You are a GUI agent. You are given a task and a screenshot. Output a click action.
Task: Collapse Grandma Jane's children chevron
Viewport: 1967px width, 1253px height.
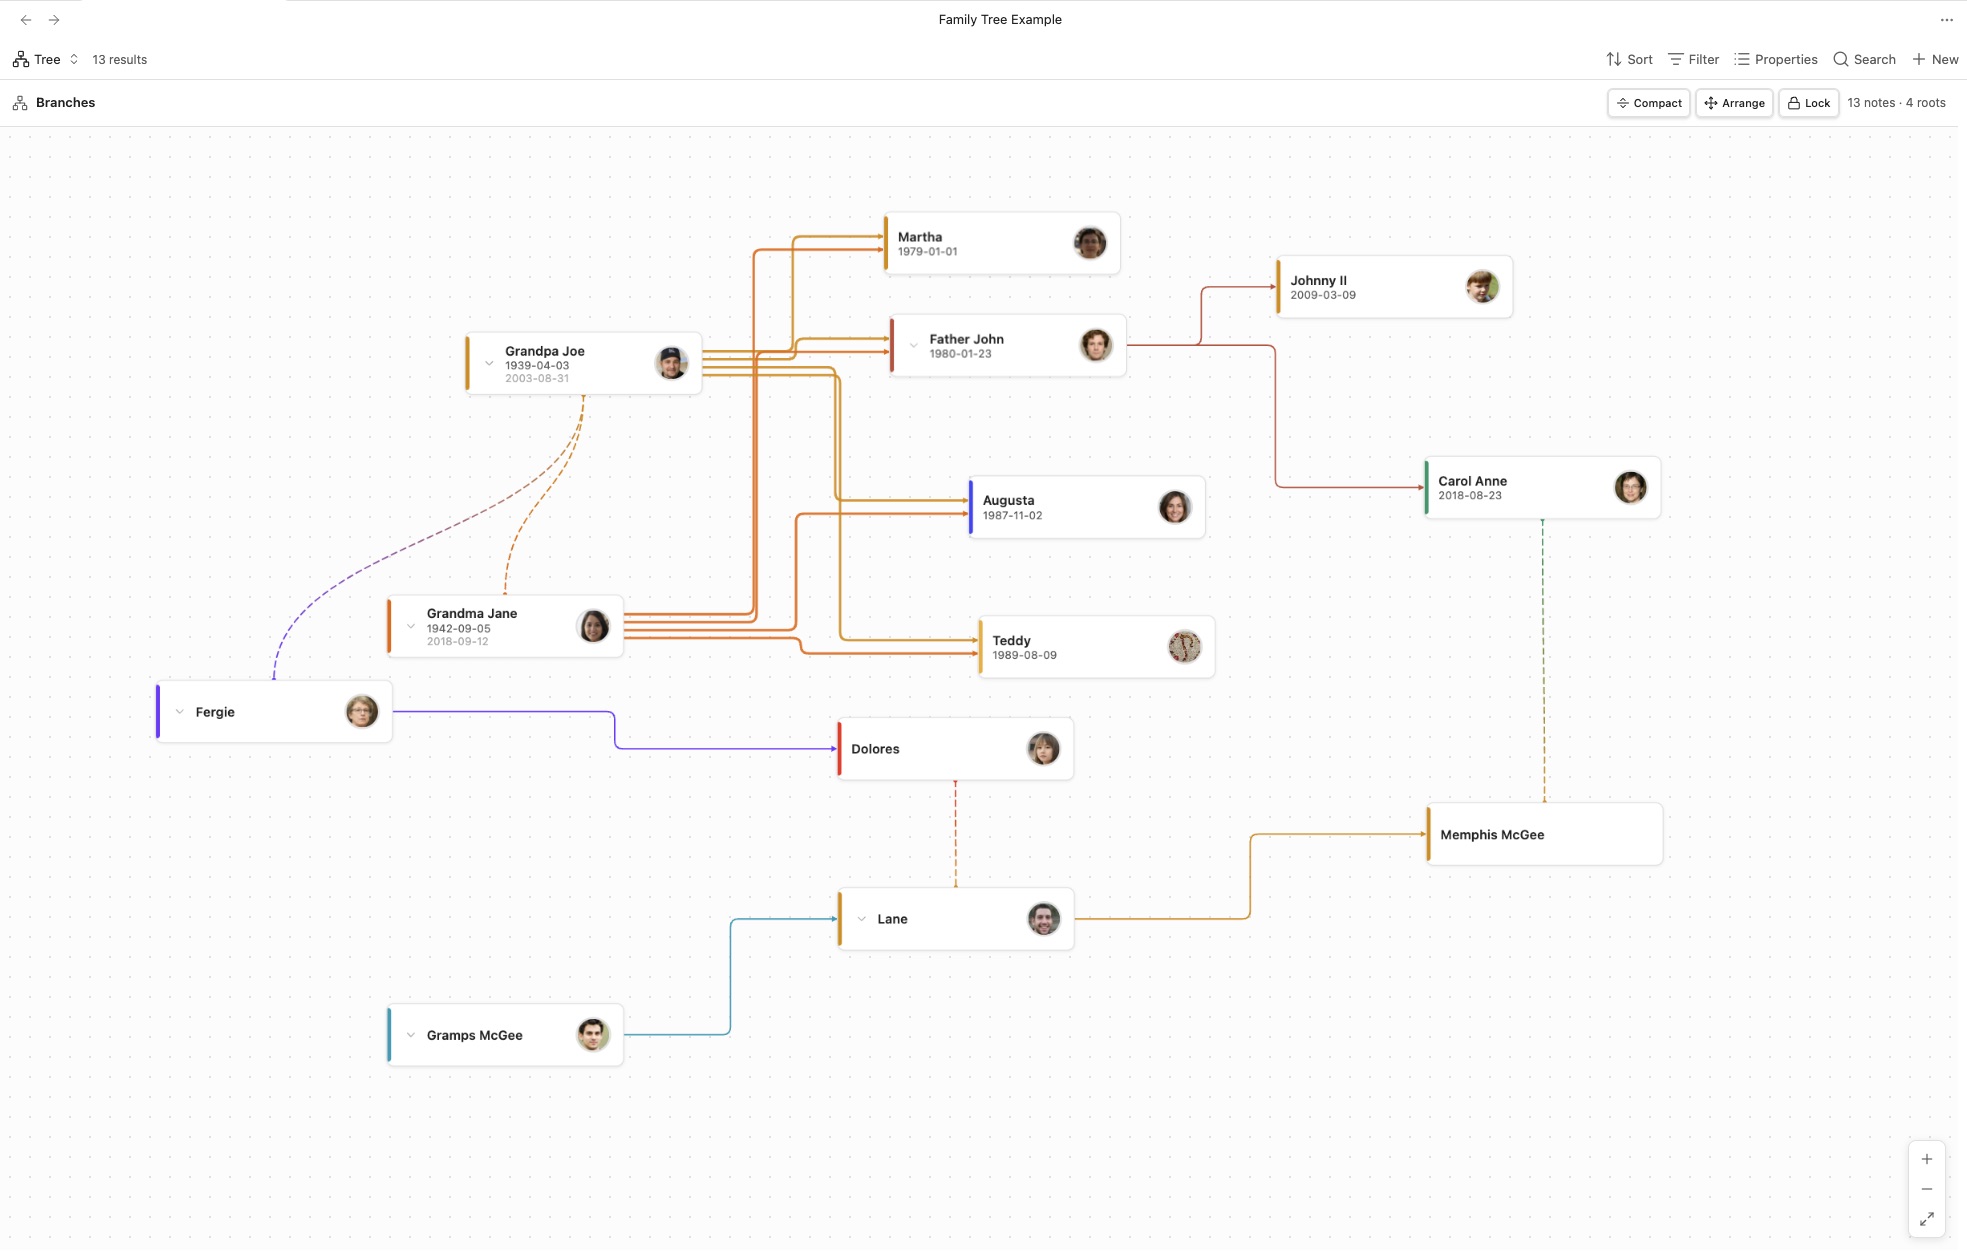(411, 627)
